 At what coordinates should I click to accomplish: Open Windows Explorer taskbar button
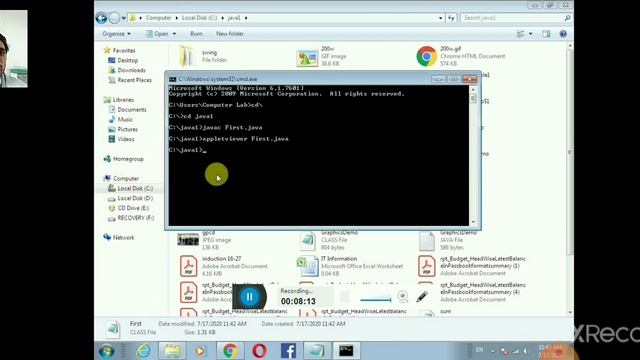tap(172, 351)
